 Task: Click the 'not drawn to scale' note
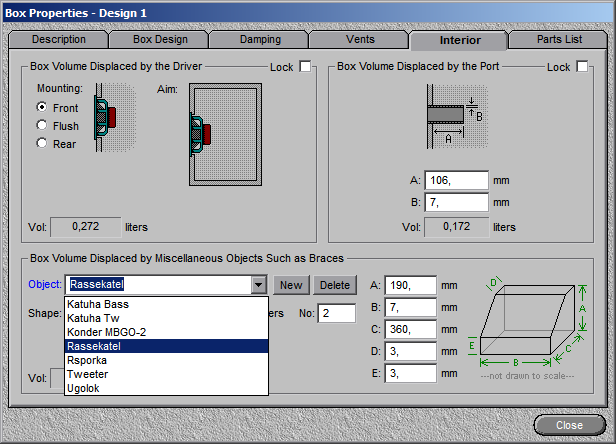[x=527, y=376]
